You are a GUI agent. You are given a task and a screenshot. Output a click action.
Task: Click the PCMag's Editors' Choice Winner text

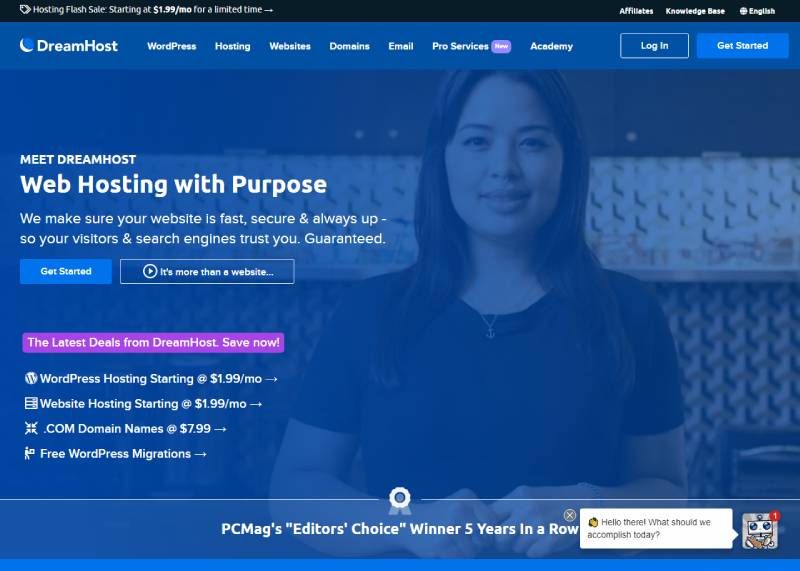coord(400,529)
